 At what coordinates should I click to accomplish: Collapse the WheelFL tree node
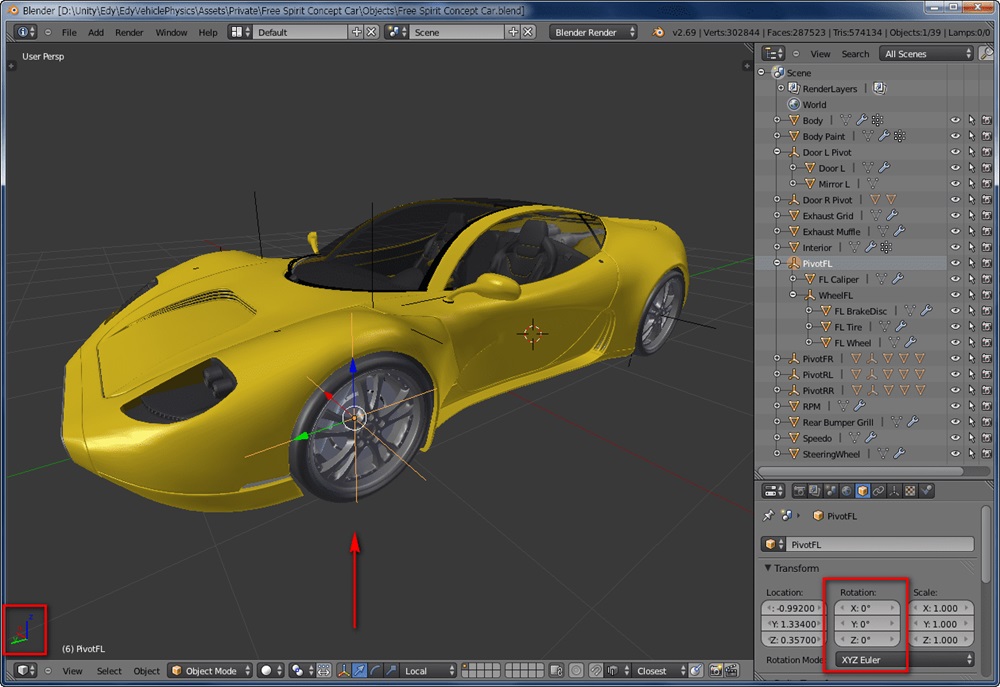tap(793, 295)
